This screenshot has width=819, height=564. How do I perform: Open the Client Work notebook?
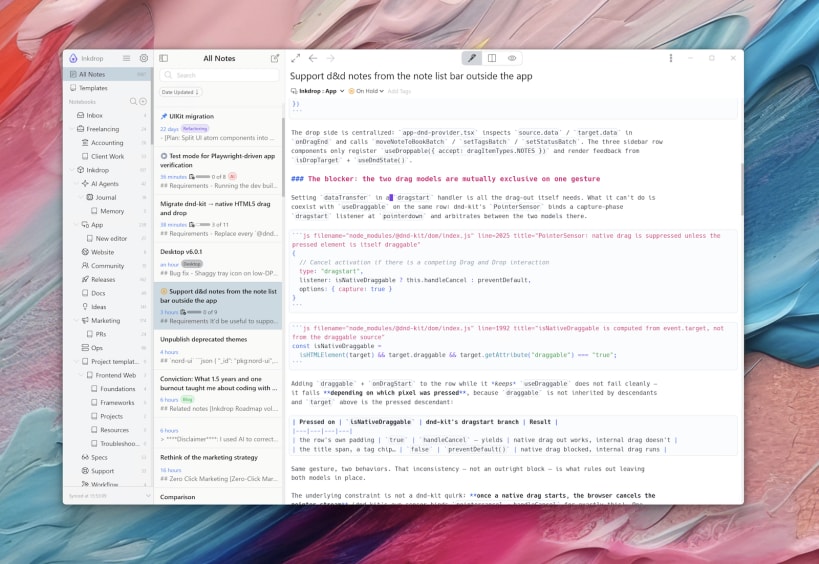108,156
